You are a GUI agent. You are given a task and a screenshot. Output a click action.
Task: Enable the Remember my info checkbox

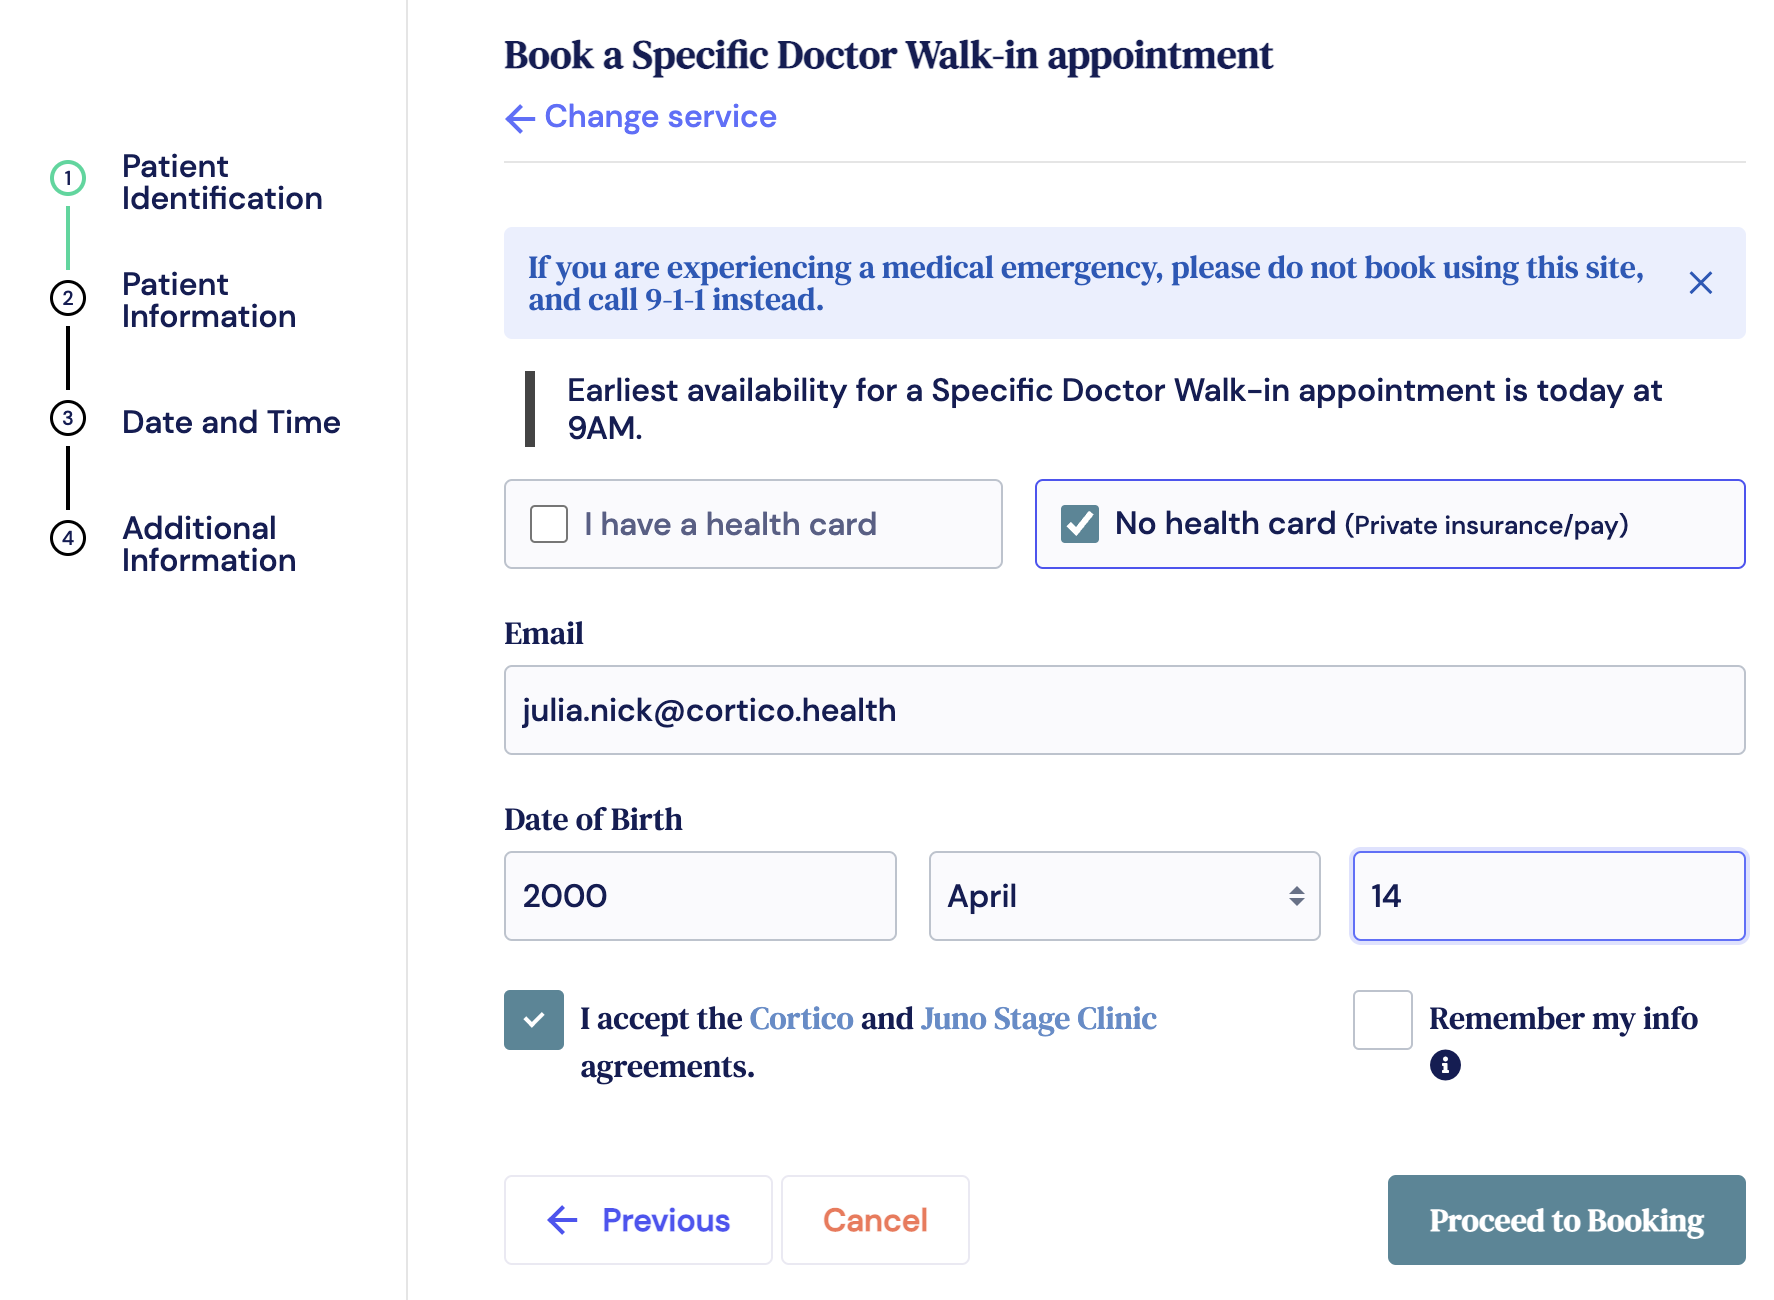tap(1382, 1020)
